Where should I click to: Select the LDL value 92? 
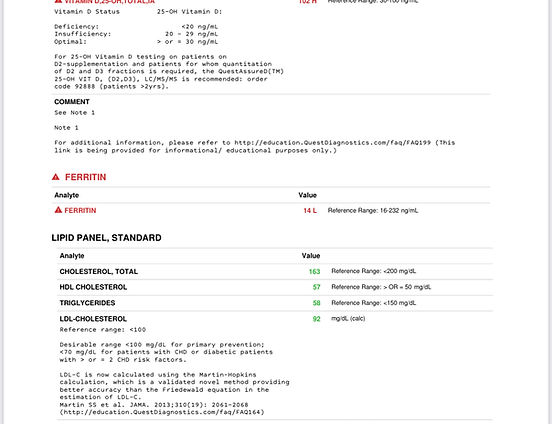click(316, 319)
